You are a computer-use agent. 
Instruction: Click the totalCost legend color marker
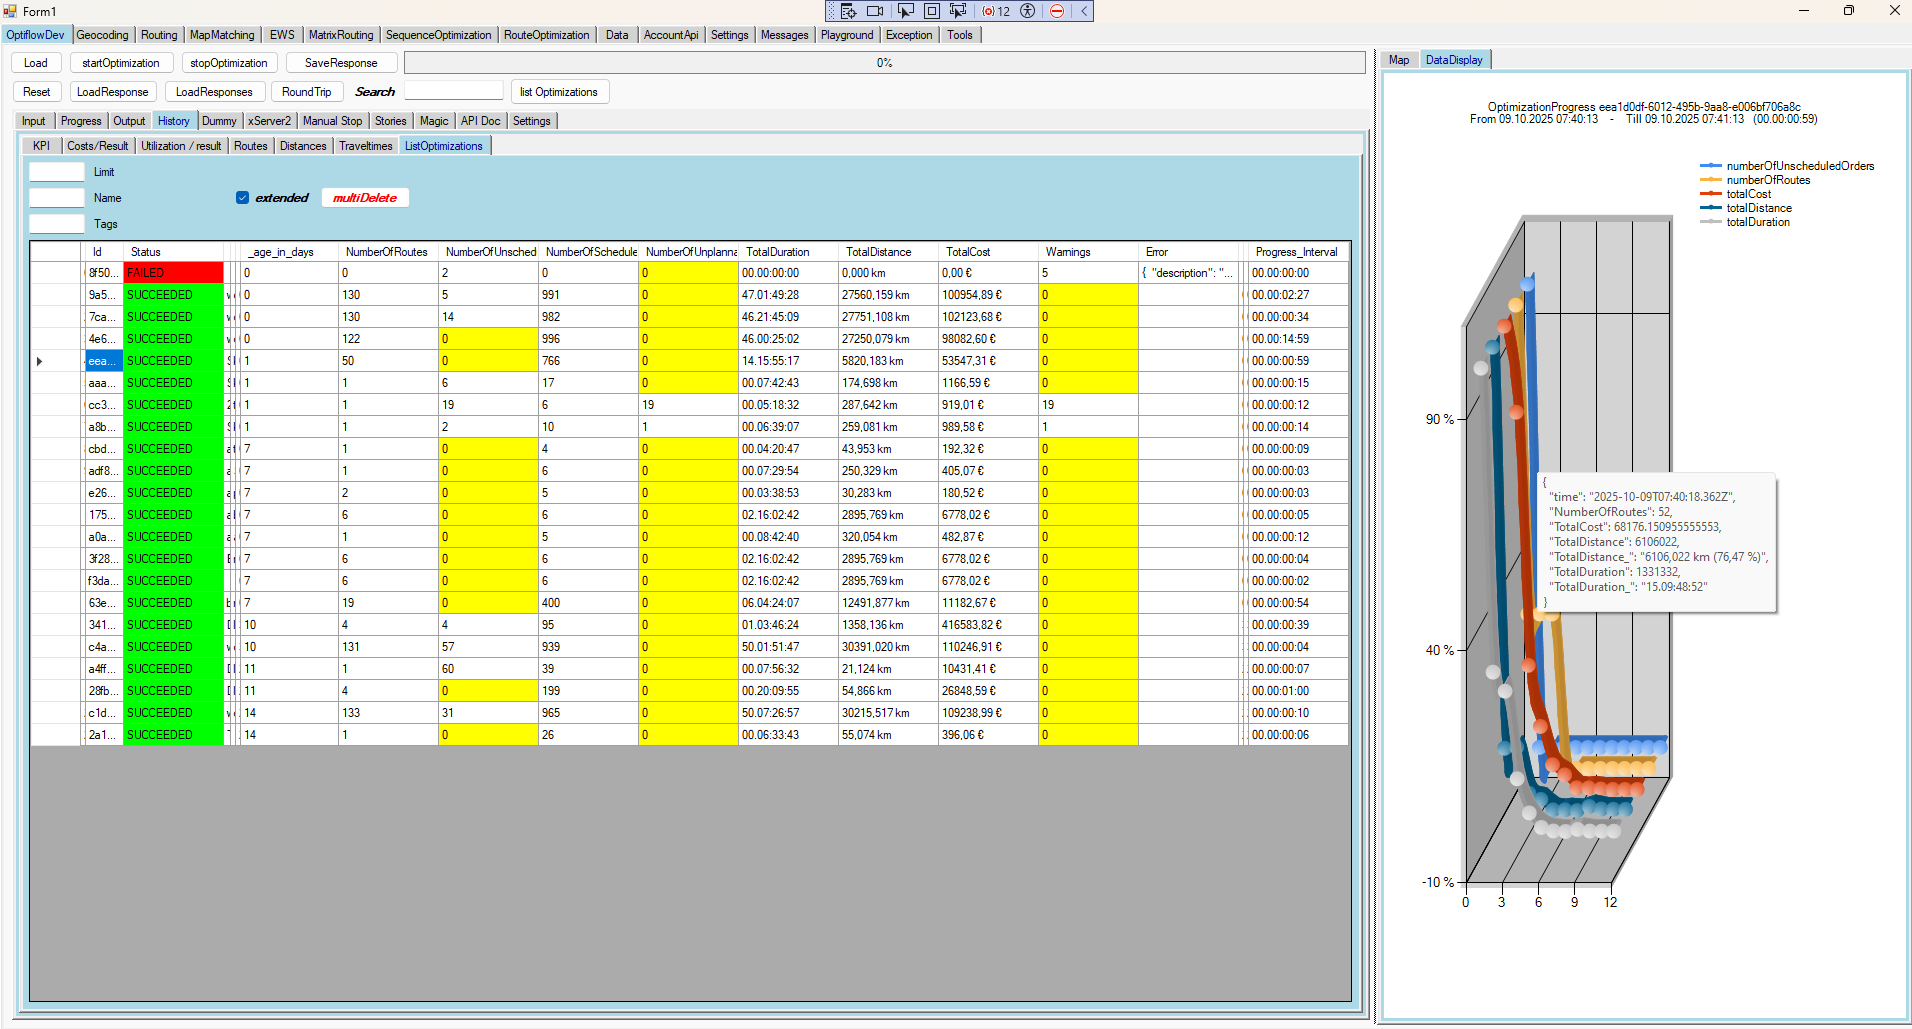click(x=1710, y=194)
